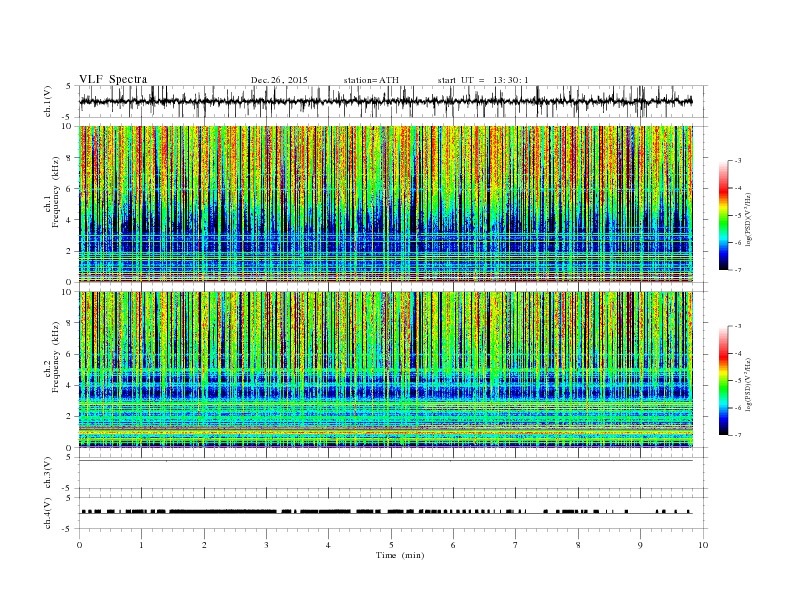Click the ch.2 spectrogram color scale bar
Viewport: 792px width, 612px height.
[x=724, y=380]
